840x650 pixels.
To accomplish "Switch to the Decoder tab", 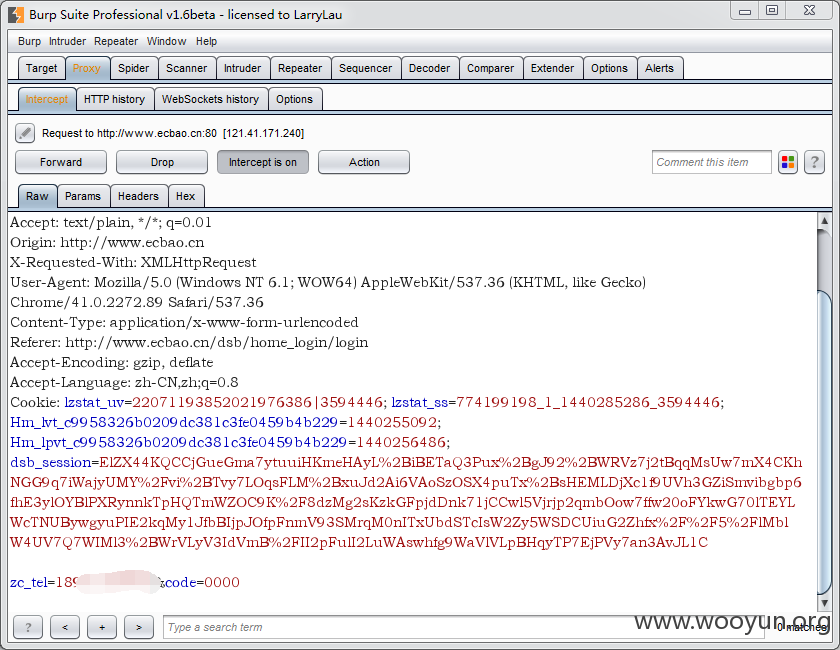I will tap(430, 68).
